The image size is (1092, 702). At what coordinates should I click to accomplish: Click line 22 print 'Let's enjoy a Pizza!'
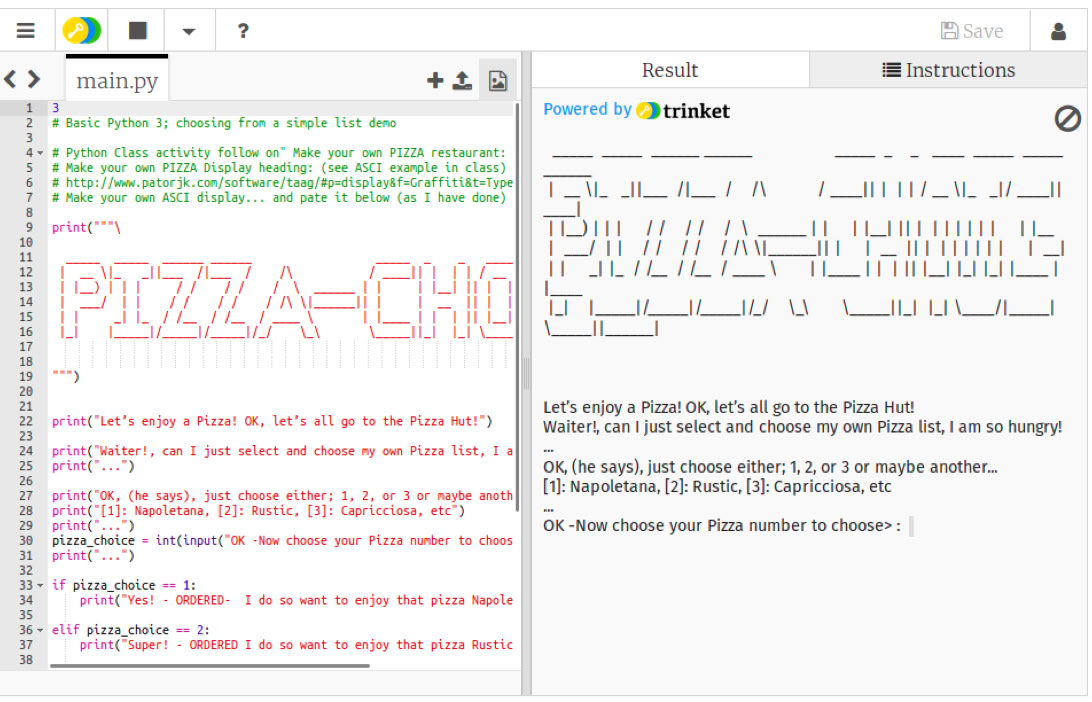272,421
